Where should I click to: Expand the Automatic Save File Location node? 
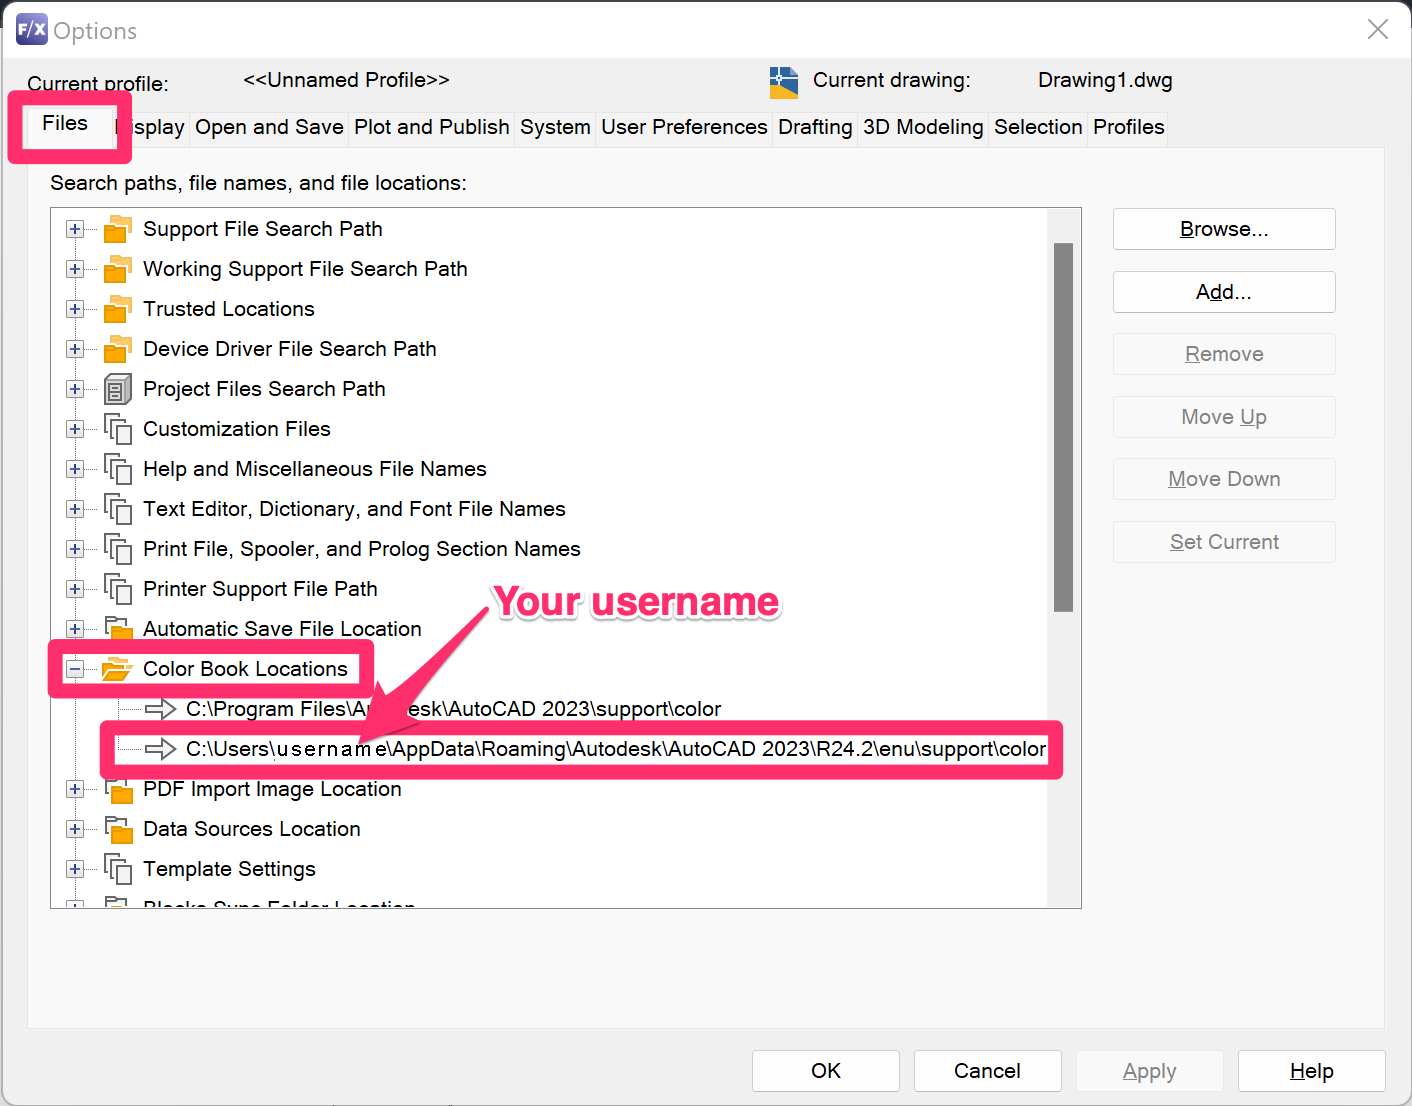point(75,629)
